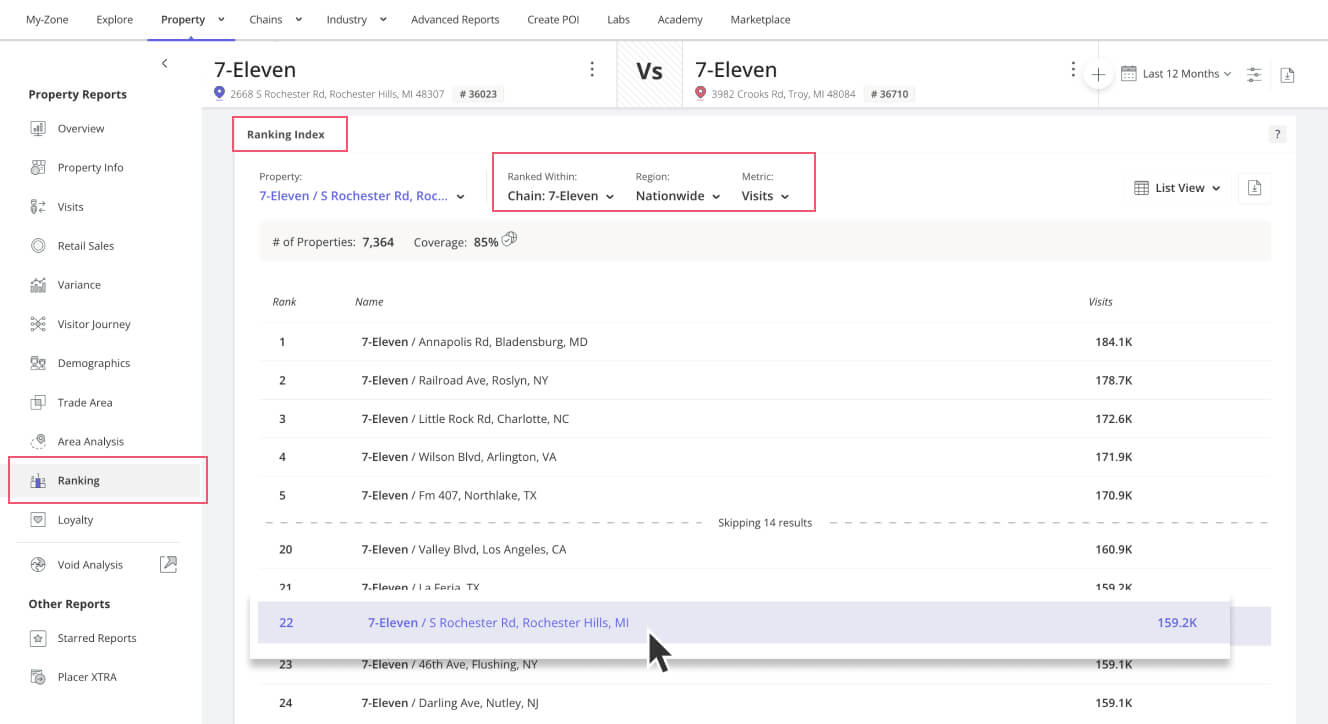This screenshot has height=724, width=1328.
Task: Expand the Chains menu chevron
Action: click(x=297, y=19)
